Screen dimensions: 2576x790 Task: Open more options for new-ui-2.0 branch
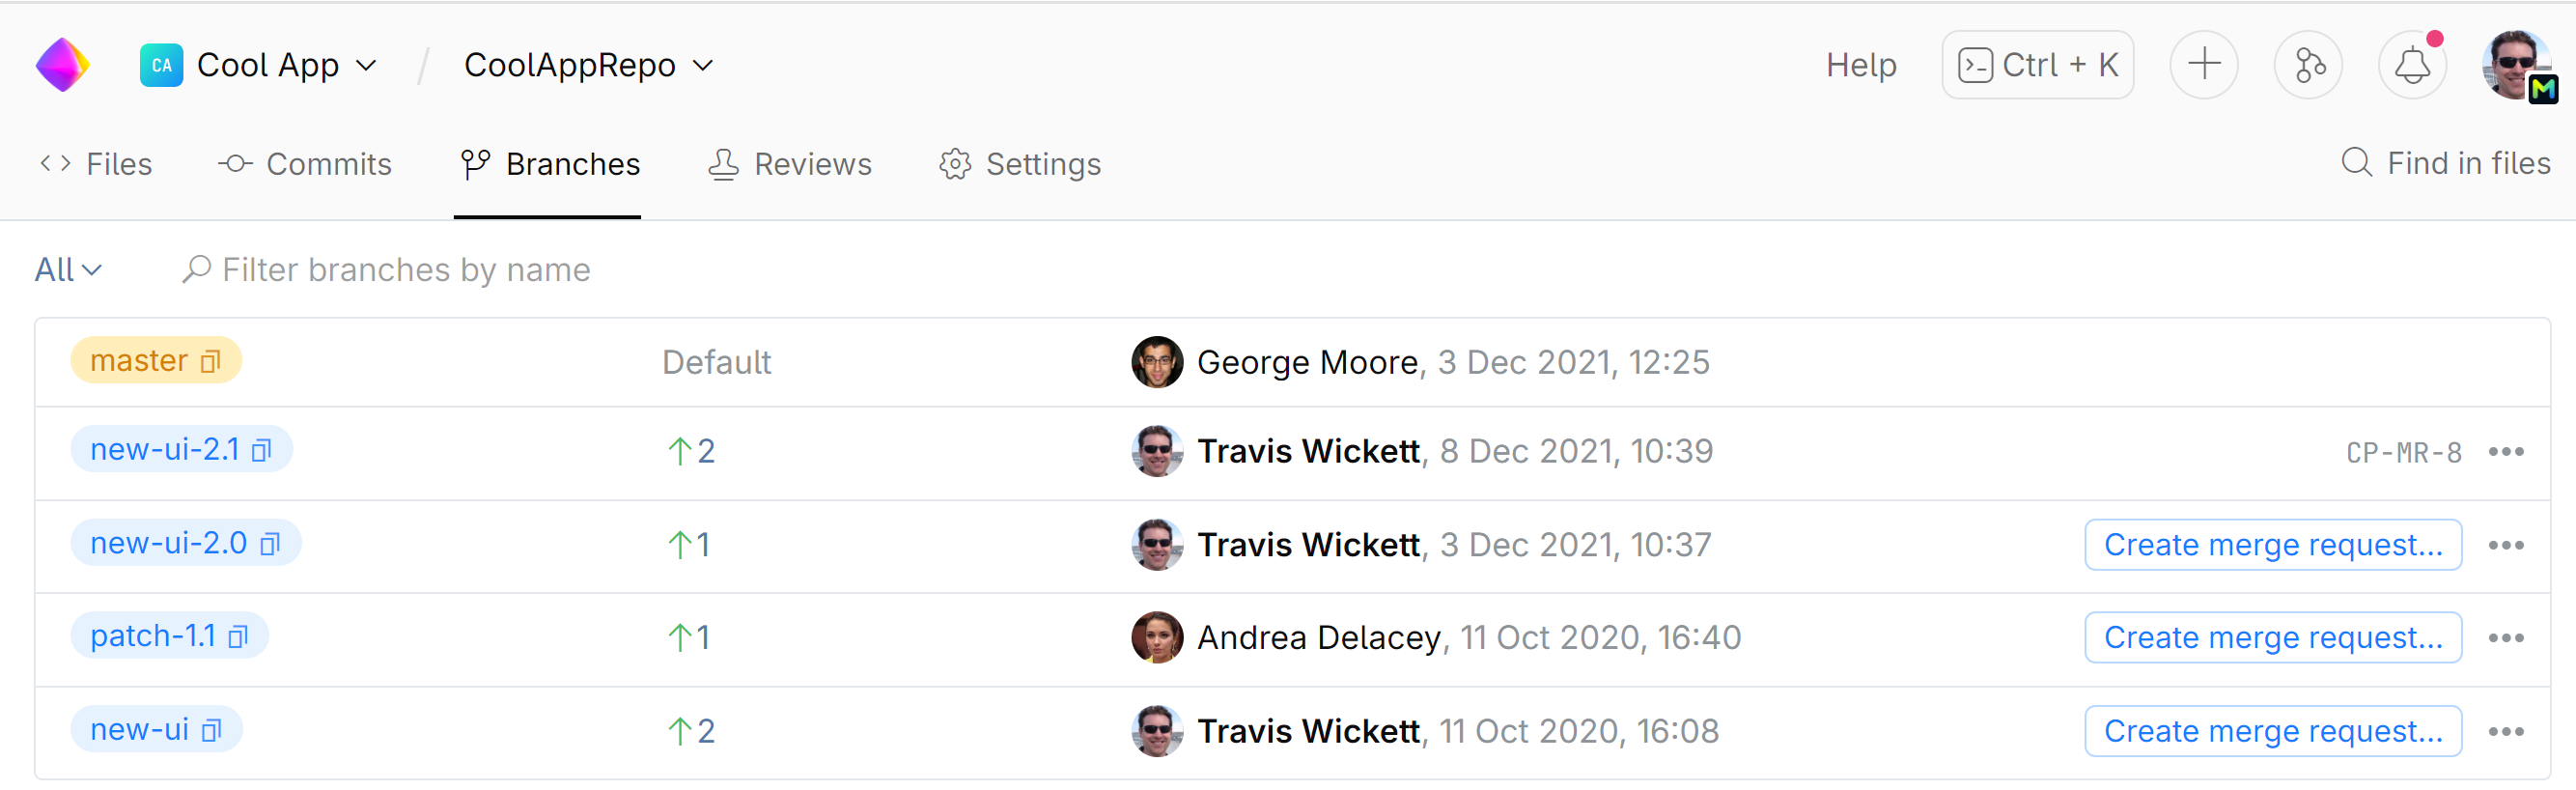point(2506,545)
